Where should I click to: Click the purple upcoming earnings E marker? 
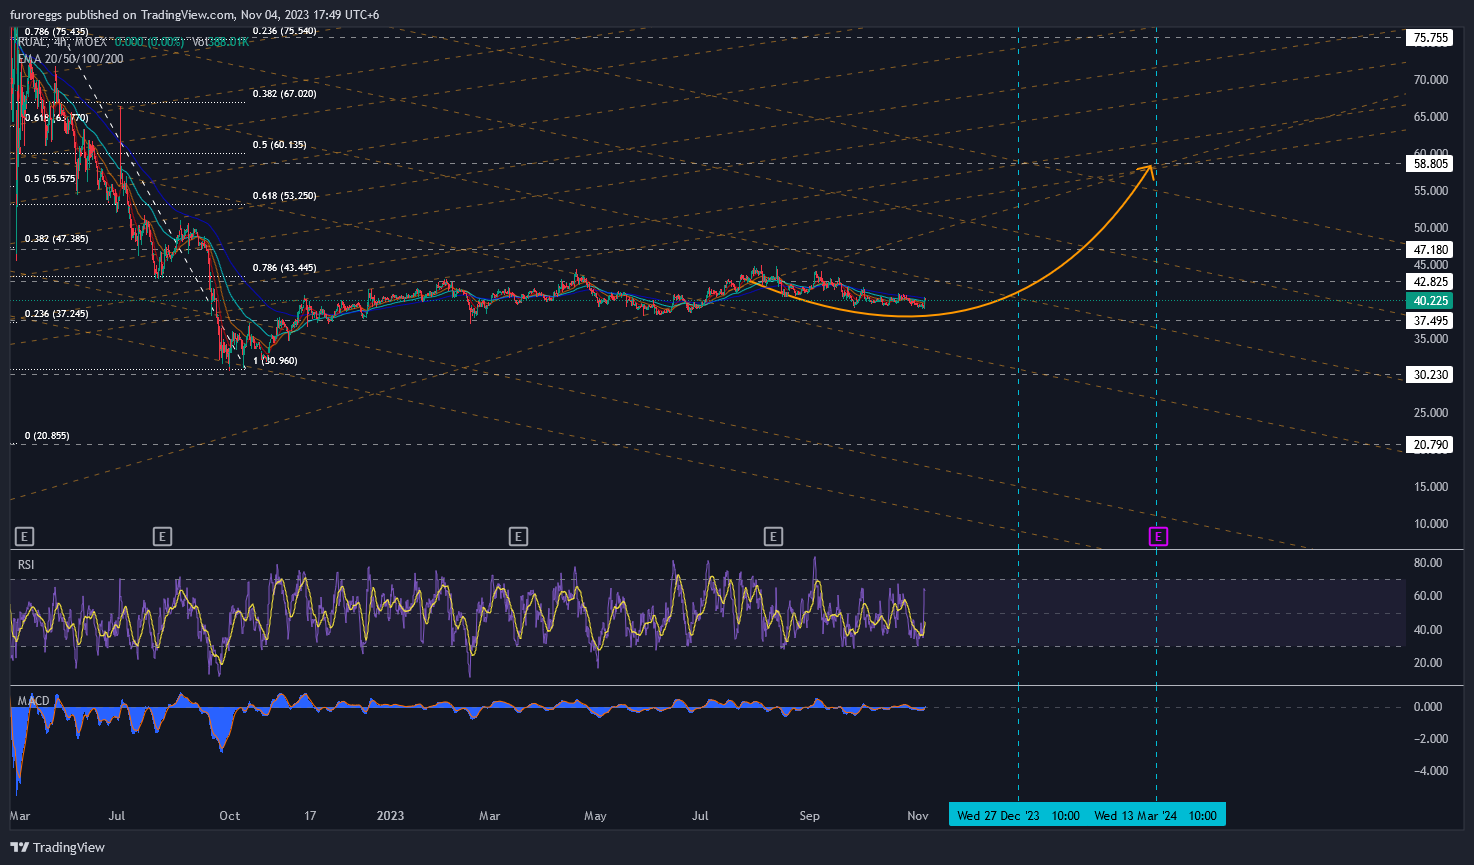point(1158,537)
